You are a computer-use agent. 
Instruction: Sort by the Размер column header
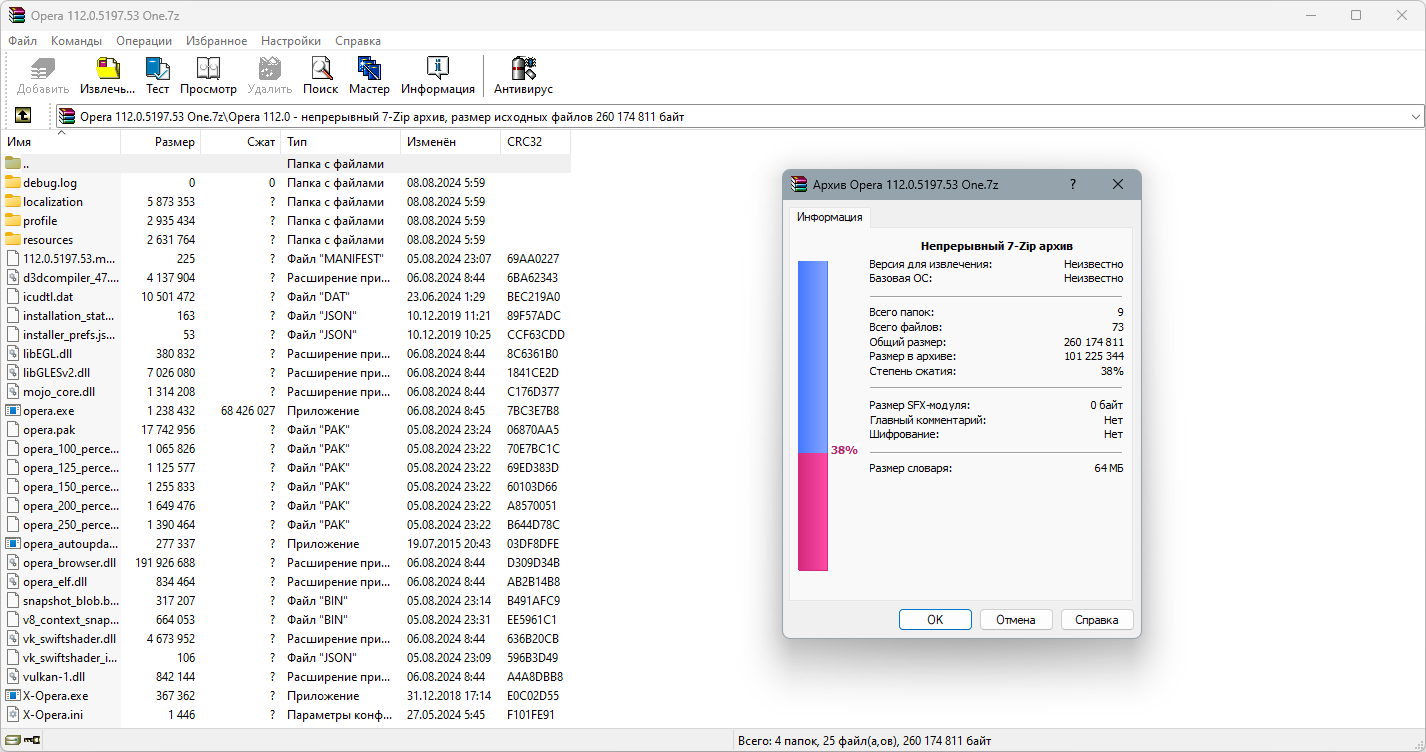coord(161,142)
